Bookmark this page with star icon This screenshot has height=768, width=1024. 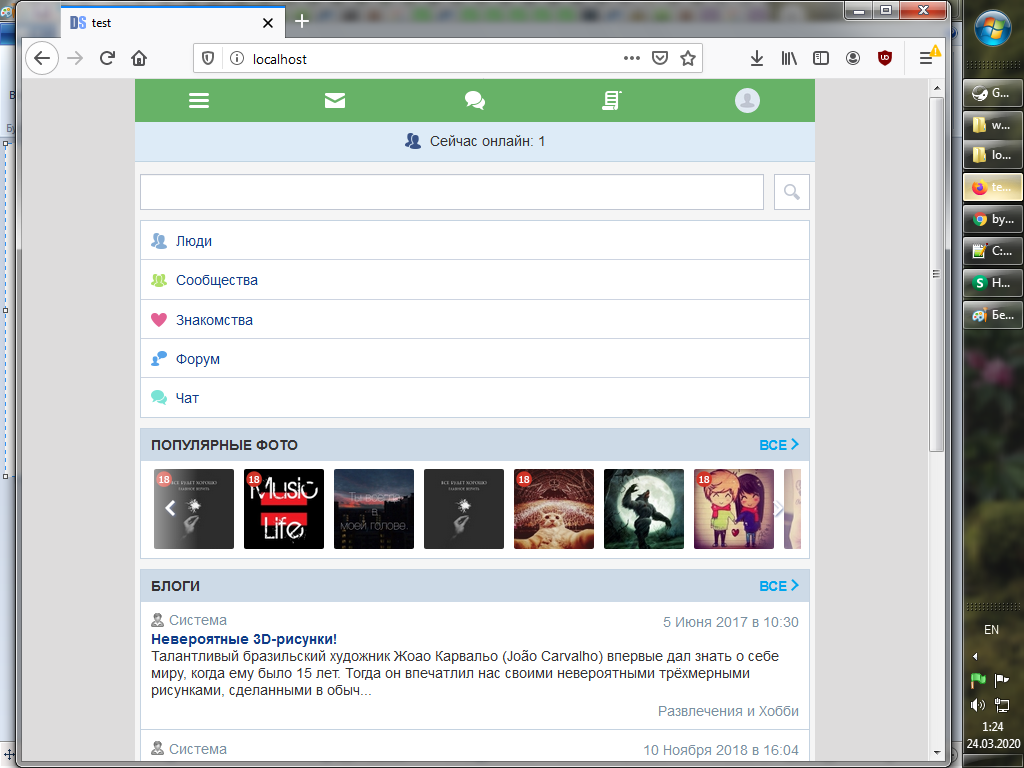point(688,58)
